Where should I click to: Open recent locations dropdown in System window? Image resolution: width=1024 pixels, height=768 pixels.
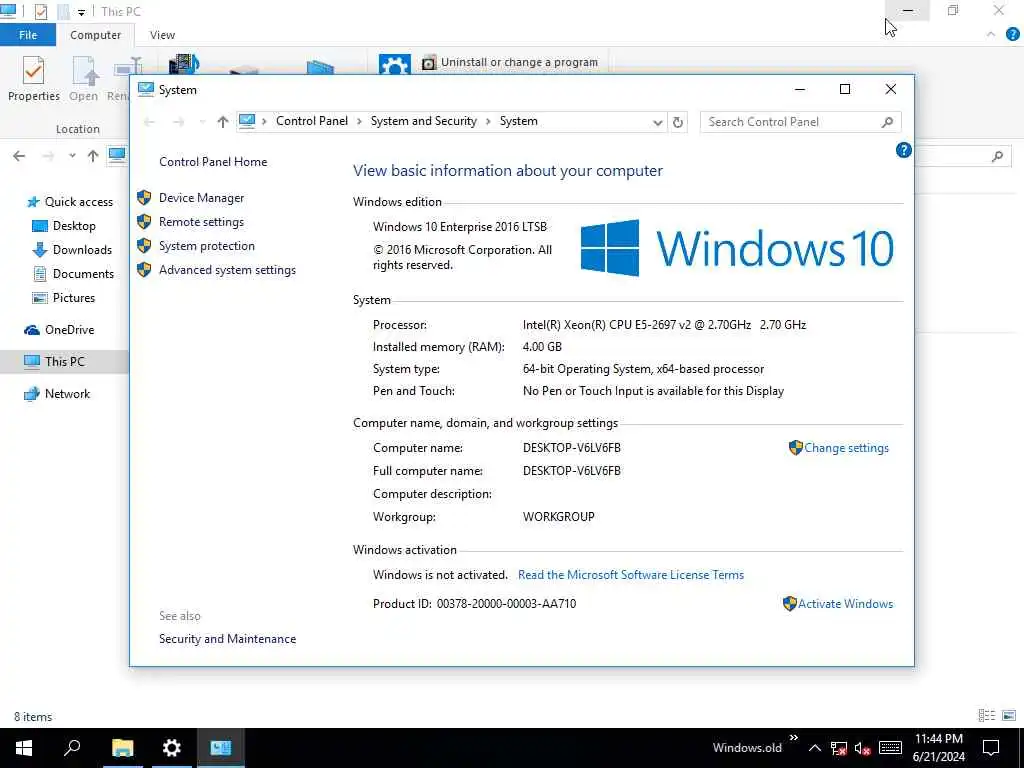(202, 122)
